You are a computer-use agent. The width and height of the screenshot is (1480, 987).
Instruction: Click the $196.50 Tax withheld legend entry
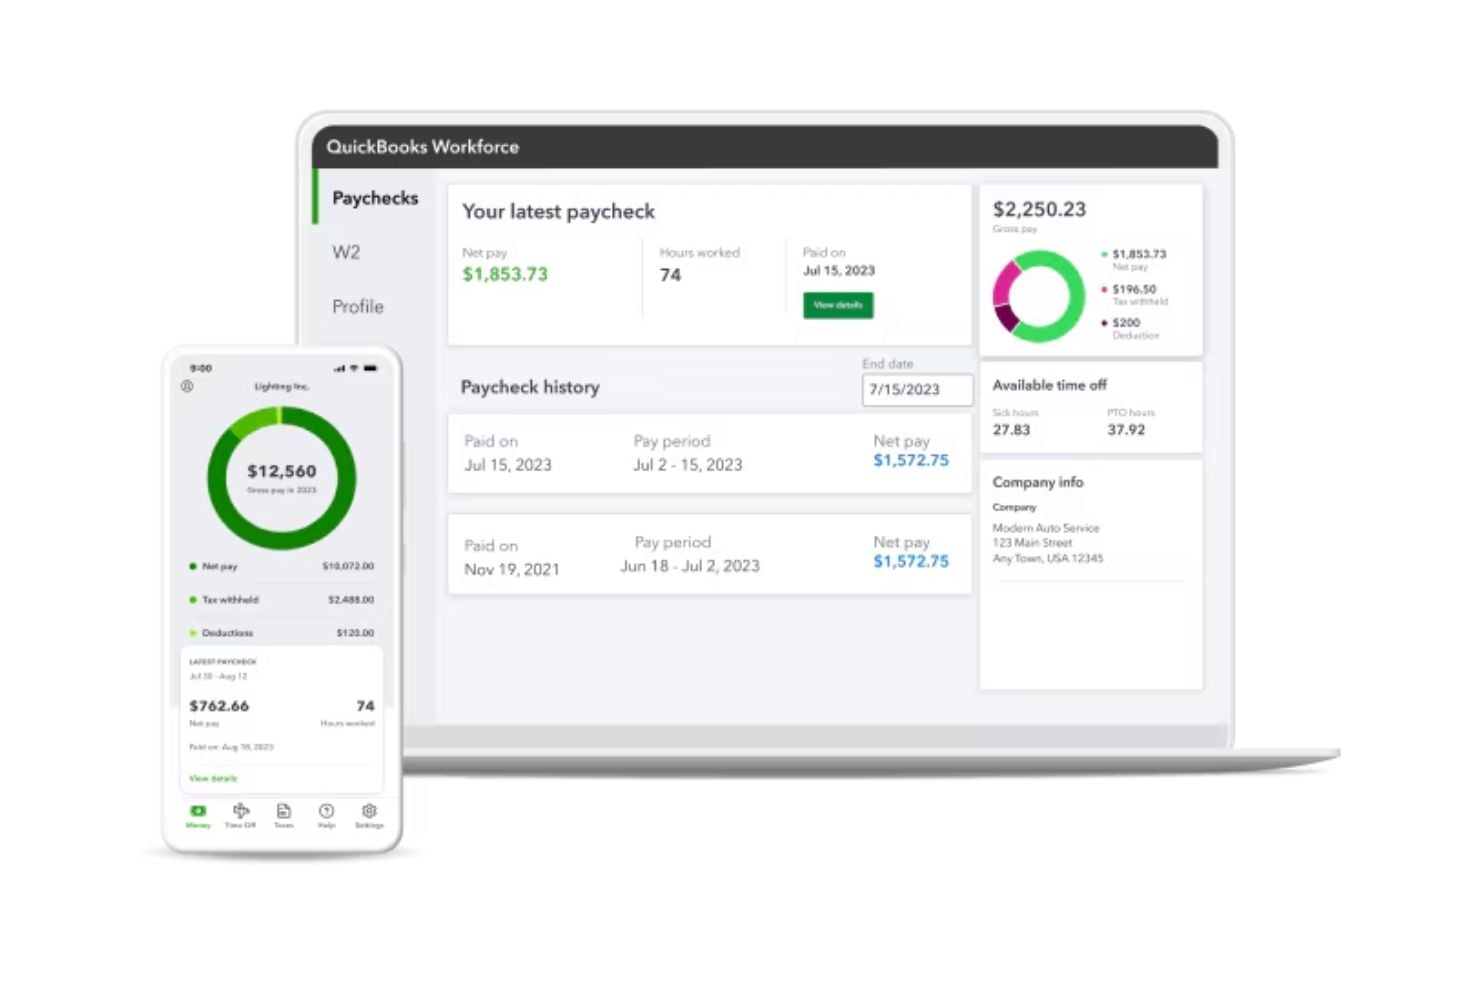[x=1135, y=294]
